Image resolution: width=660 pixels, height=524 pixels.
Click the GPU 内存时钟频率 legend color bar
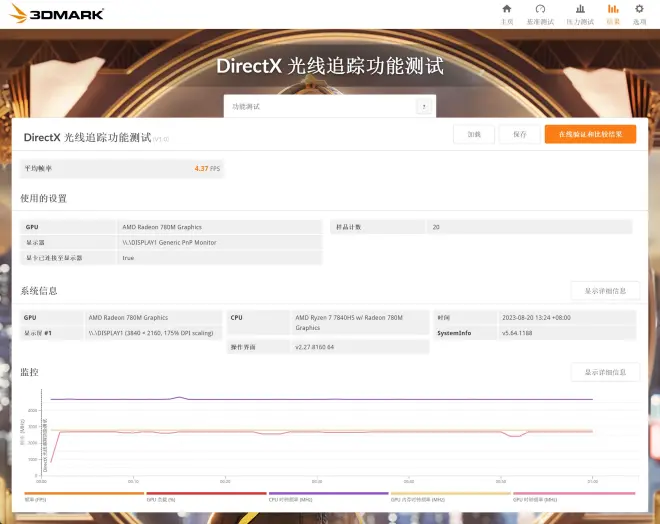(450, 493)
